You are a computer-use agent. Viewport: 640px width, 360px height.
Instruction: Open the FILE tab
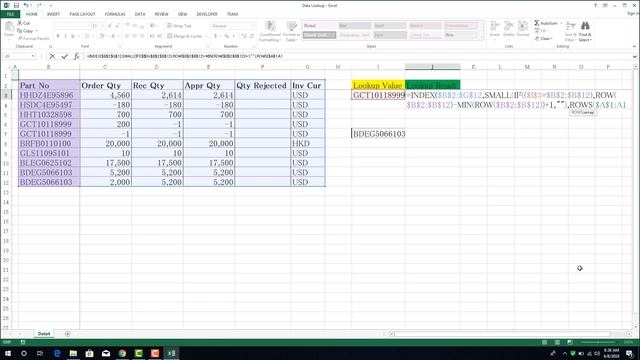pos(10,14)
